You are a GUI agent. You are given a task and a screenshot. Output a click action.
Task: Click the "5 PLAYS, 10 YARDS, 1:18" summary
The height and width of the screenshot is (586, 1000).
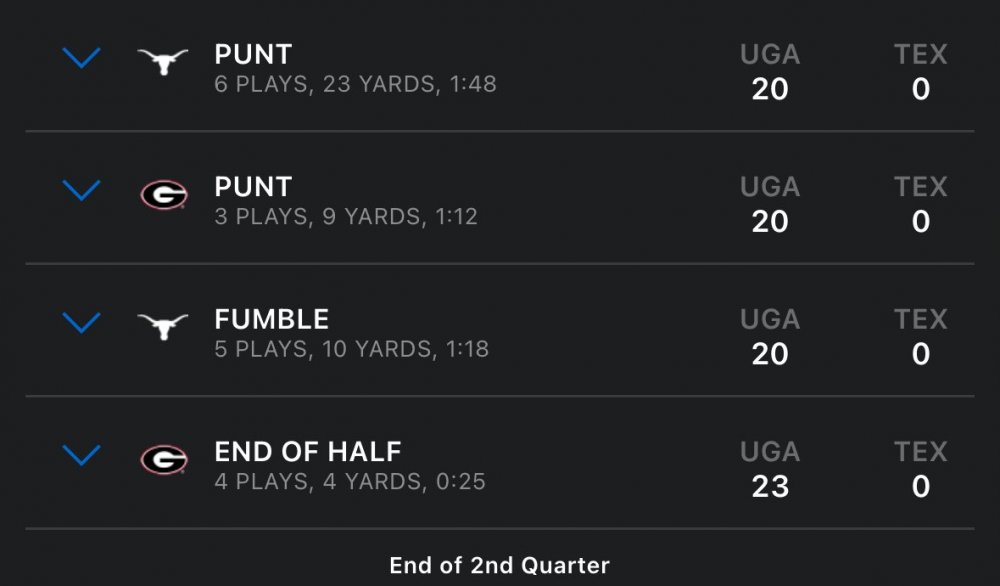[x=351, y=349]
